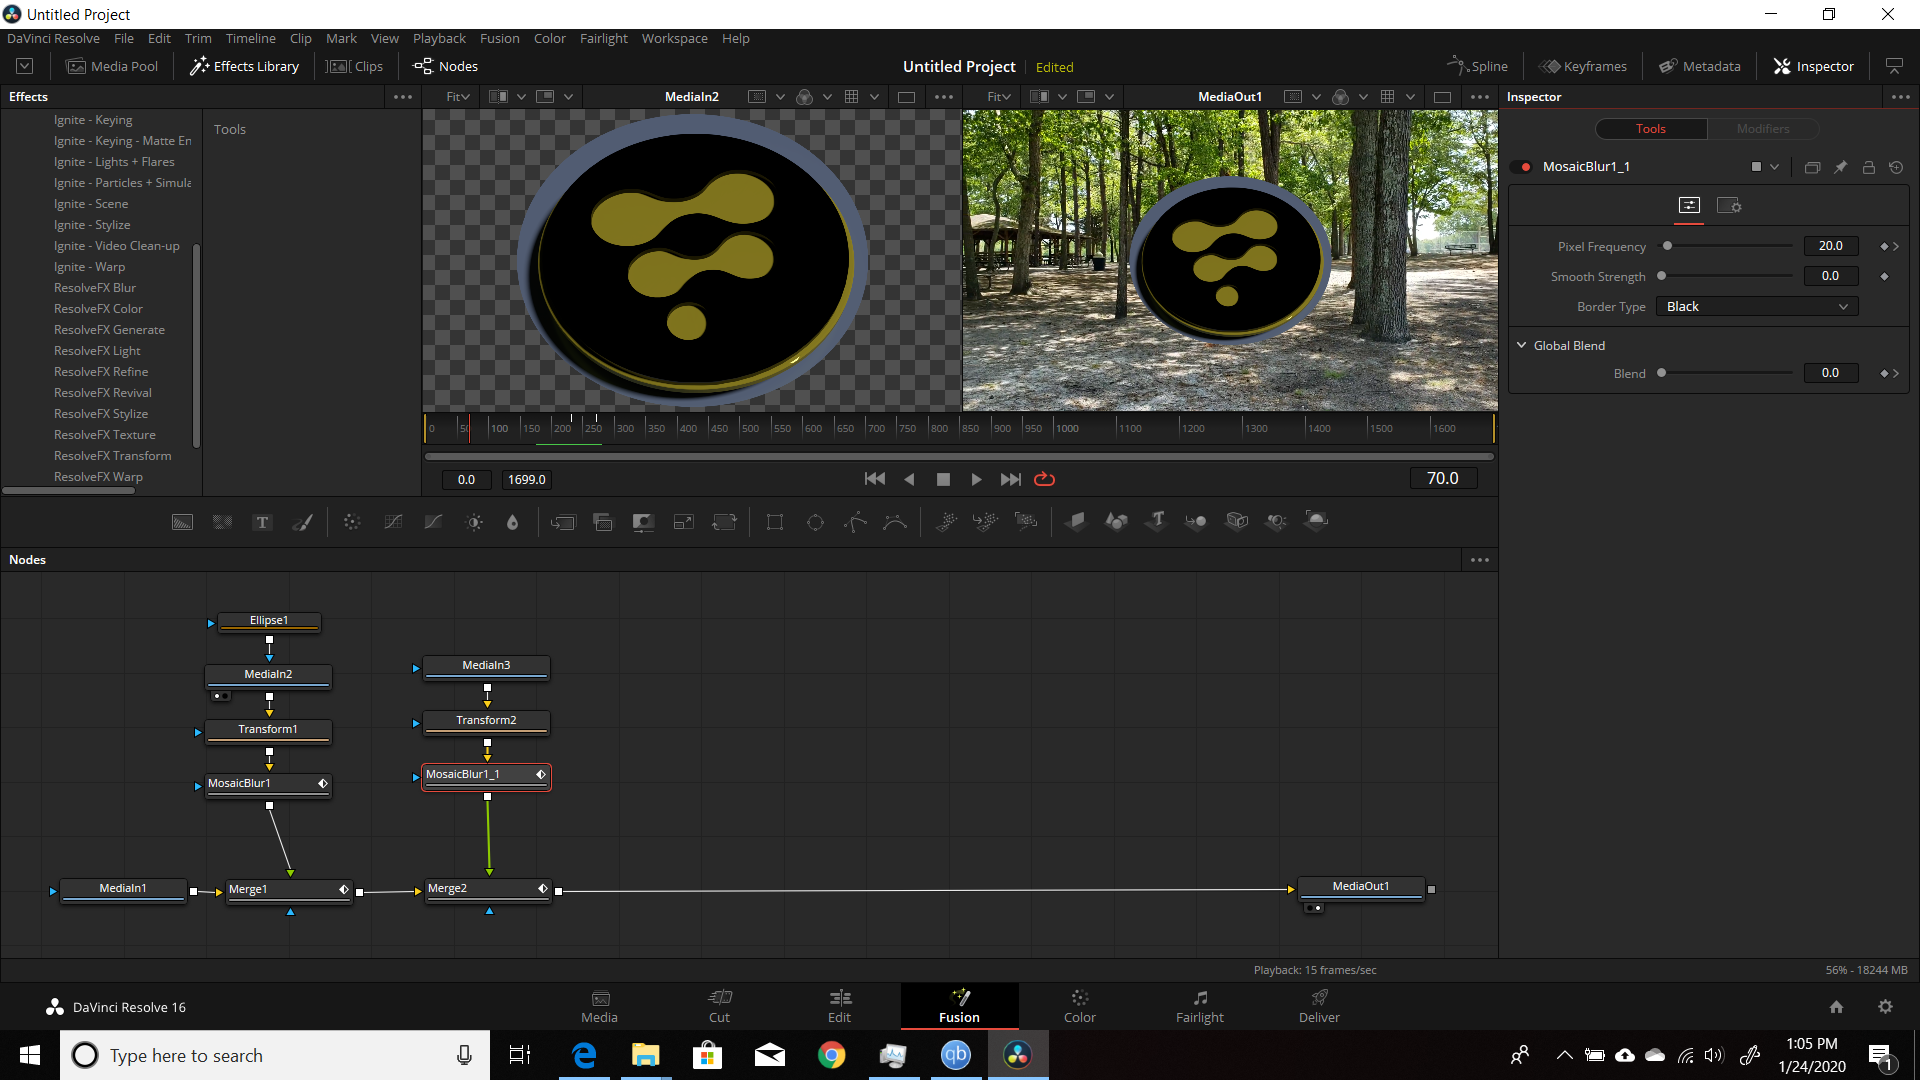Add a Renderer 3D node
This screenshot has width=1920, height=1080.
point(1317,521)
